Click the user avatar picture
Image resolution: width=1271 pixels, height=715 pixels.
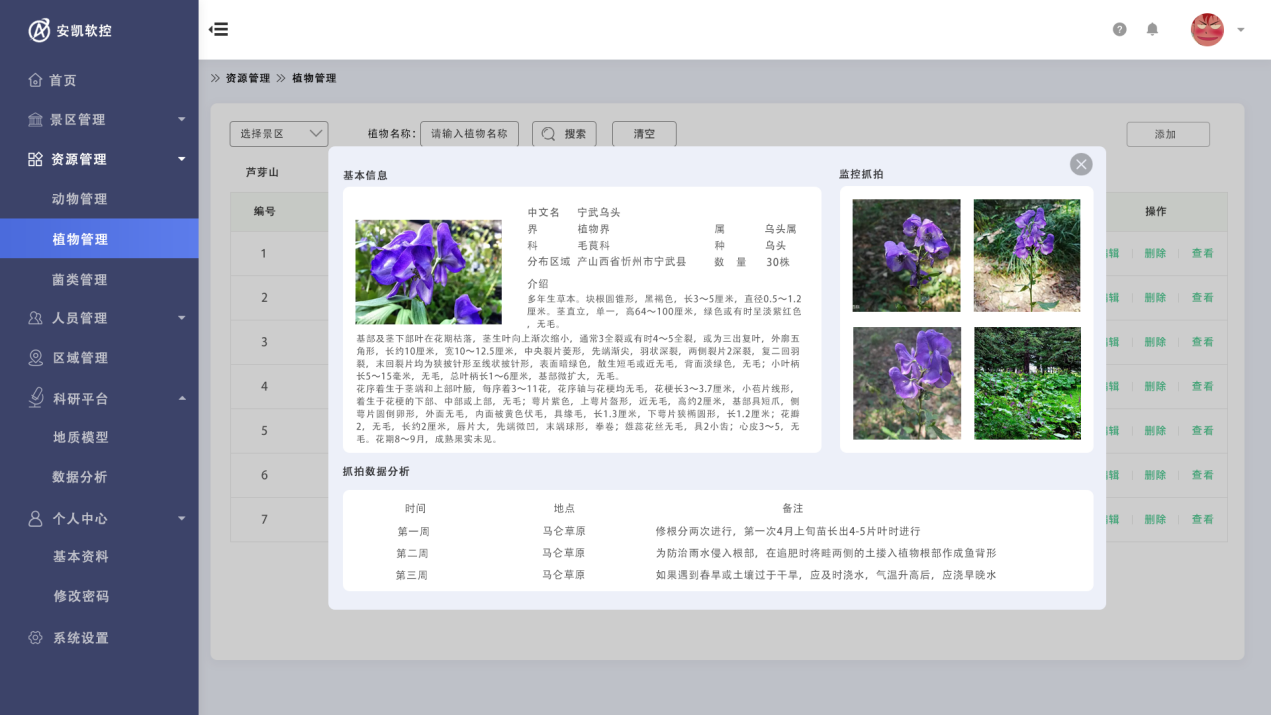pyautogui.click(x=1207, y=29)
